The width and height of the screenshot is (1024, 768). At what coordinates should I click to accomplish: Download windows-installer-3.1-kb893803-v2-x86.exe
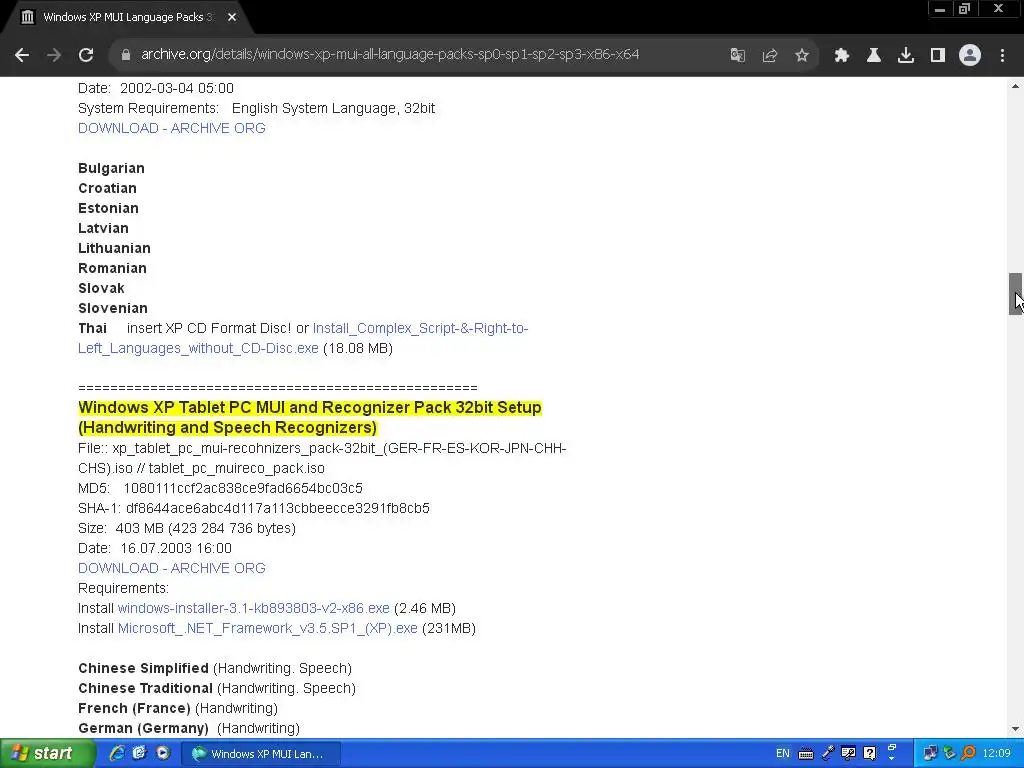coord(253,608)
